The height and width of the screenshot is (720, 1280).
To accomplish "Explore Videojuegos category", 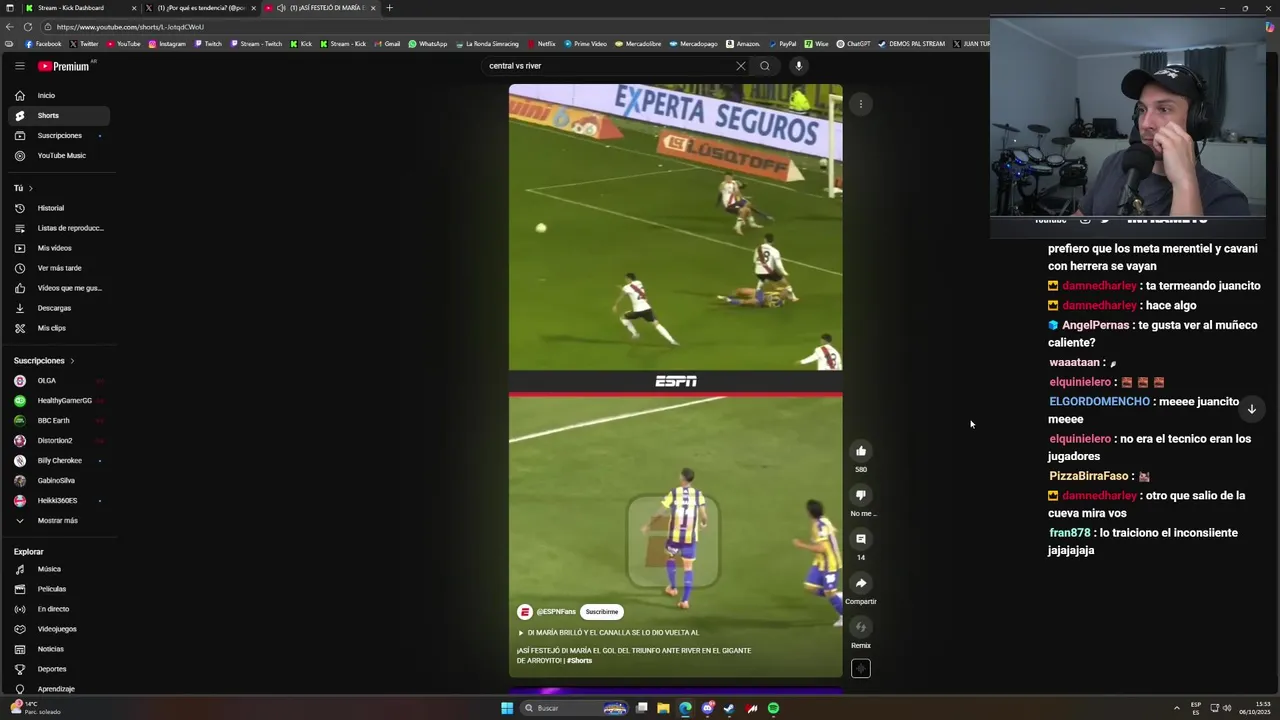I will click(59, 629).
